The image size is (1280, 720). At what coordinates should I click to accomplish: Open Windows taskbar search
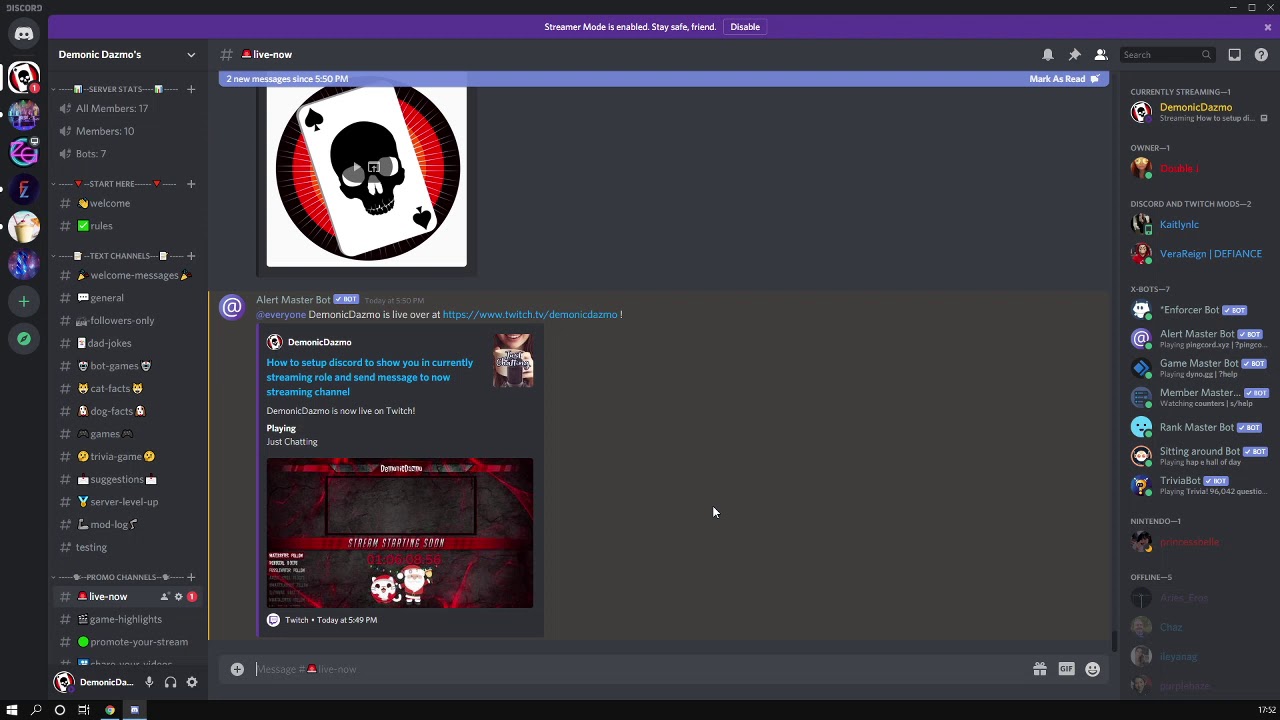pos(36,710)
